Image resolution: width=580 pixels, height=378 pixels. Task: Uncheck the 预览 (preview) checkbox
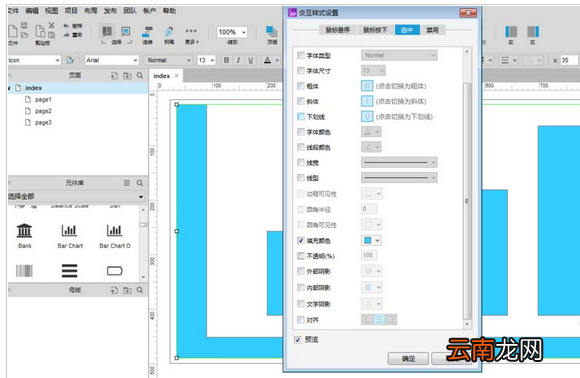(x=298, y=340)
